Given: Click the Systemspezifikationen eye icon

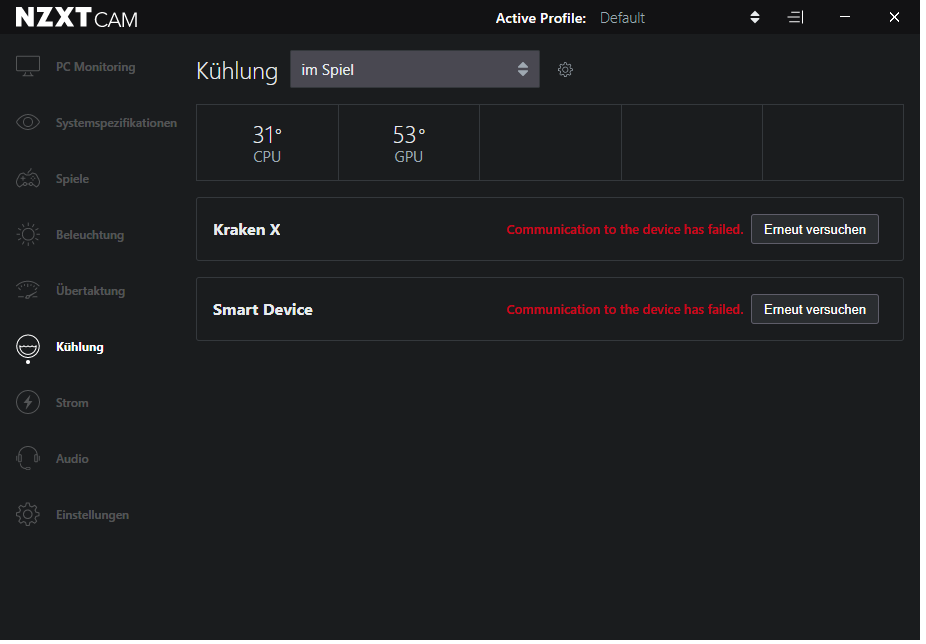Looking at the screenshot, I should (28, 122).
